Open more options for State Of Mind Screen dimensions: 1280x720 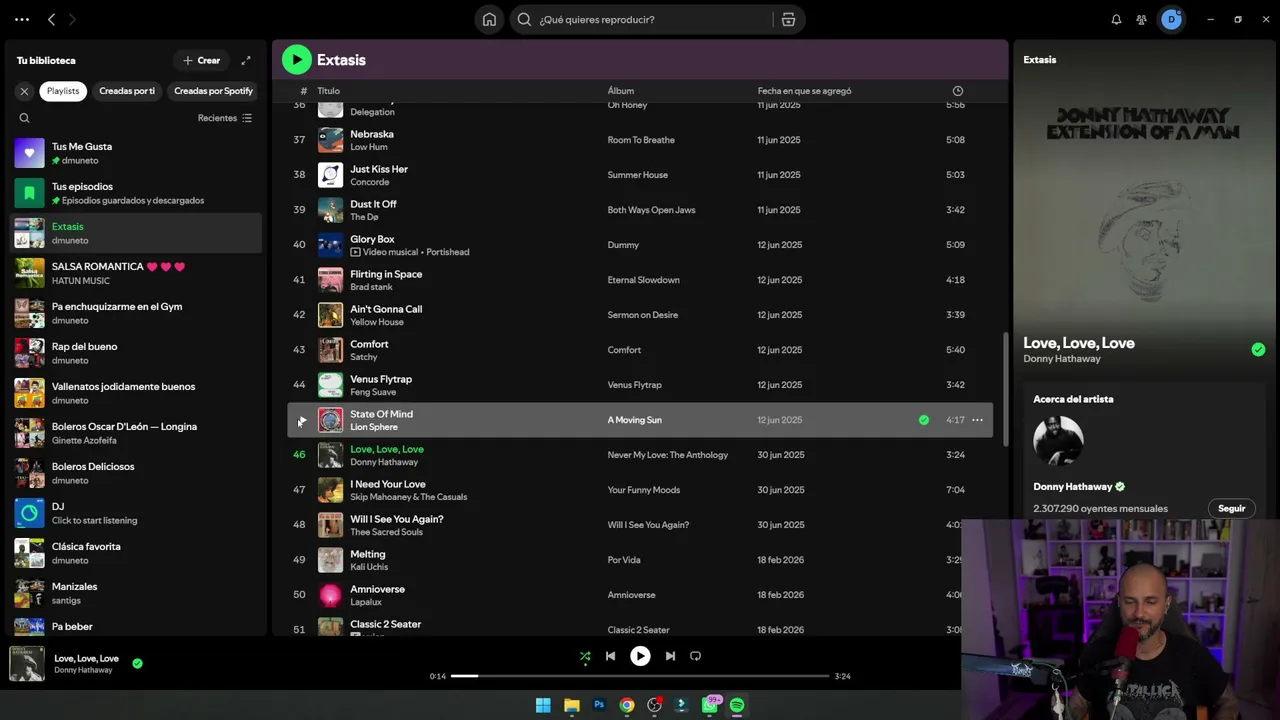click(x=977, y=420)
